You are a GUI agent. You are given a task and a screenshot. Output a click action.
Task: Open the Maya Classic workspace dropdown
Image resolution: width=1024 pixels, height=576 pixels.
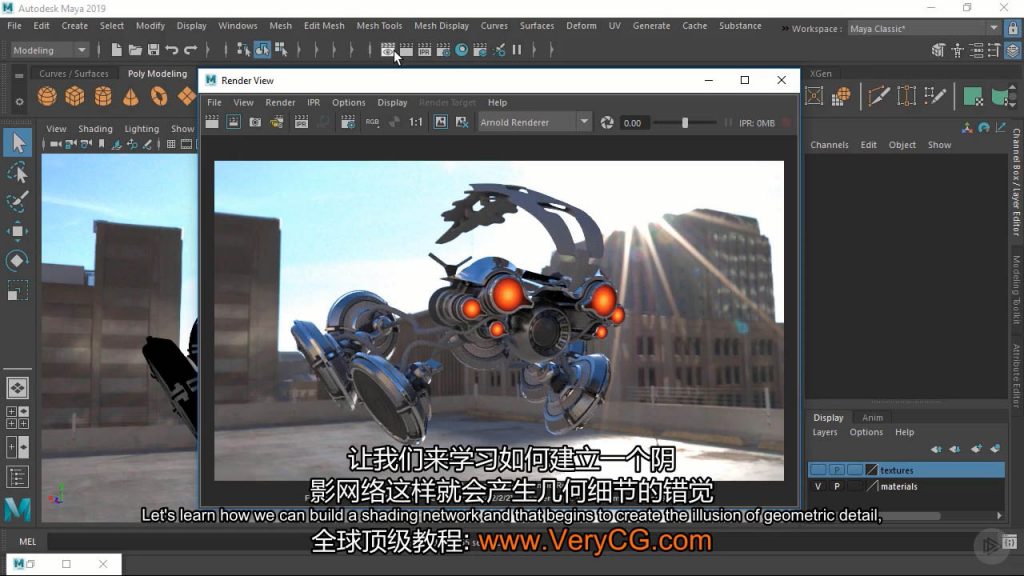tap(993, 29)
